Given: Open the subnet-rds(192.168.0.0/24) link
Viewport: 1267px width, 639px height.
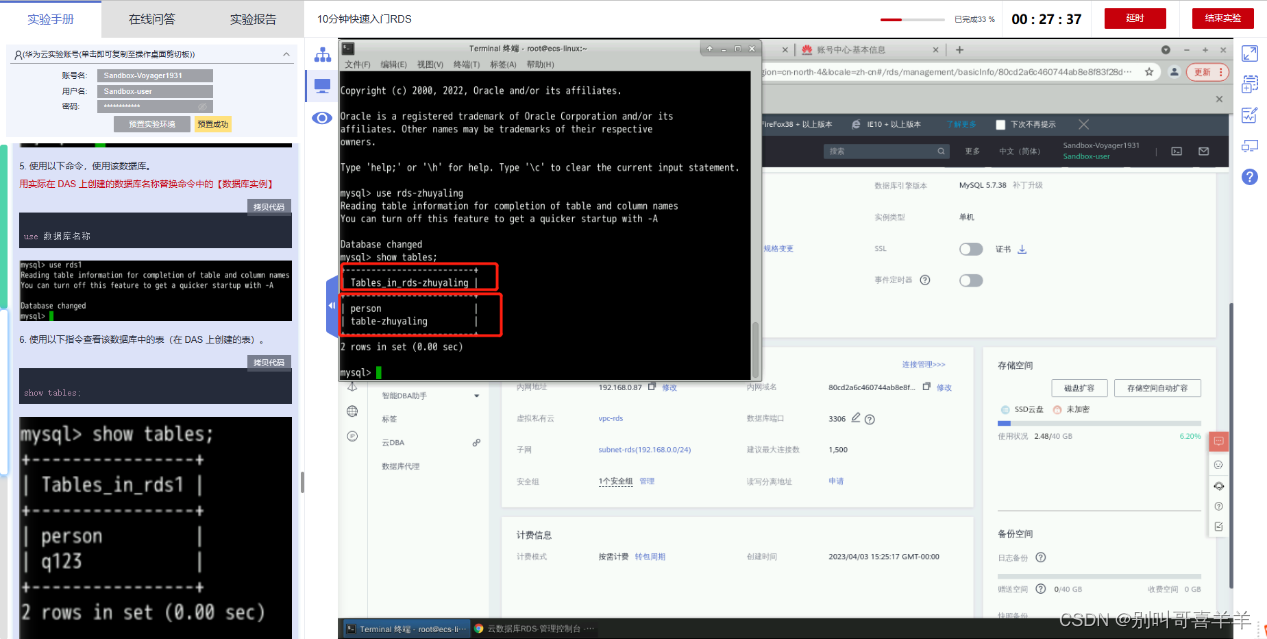Looking at the screenshot, I should [x=644, y=450].
